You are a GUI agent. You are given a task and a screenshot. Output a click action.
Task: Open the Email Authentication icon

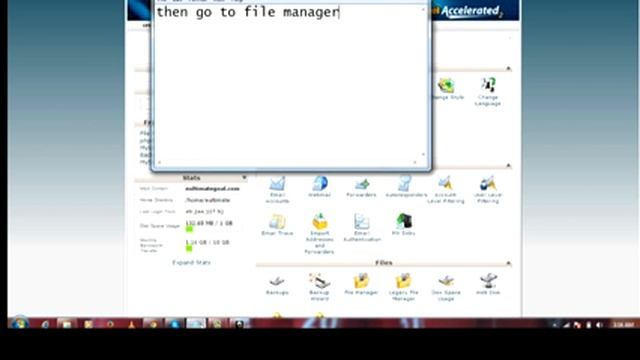point(362,222)
